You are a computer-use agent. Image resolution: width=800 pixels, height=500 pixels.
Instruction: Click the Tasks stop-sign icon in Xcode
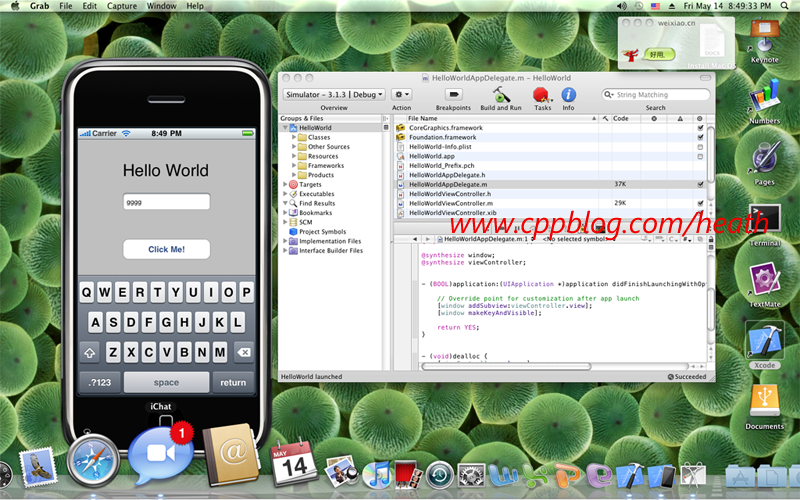click(541, 95)
